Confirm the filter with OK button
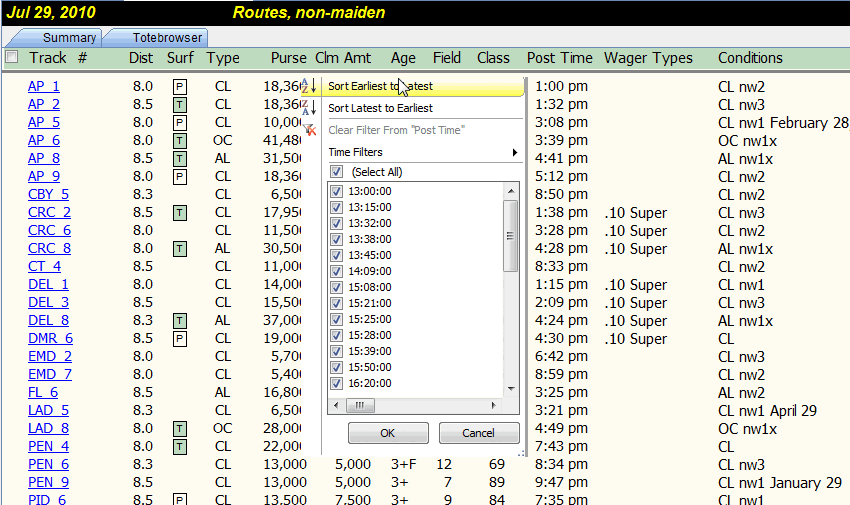 pyautogui.click(x=388, y=433)
